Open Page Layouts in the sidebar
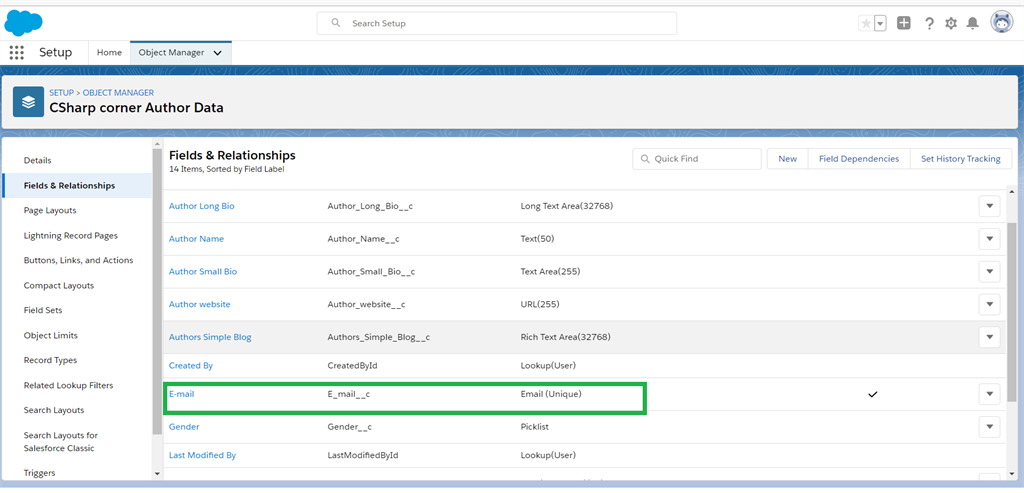Viewport: 1024px width, 493px height. [x=50, y=210]
